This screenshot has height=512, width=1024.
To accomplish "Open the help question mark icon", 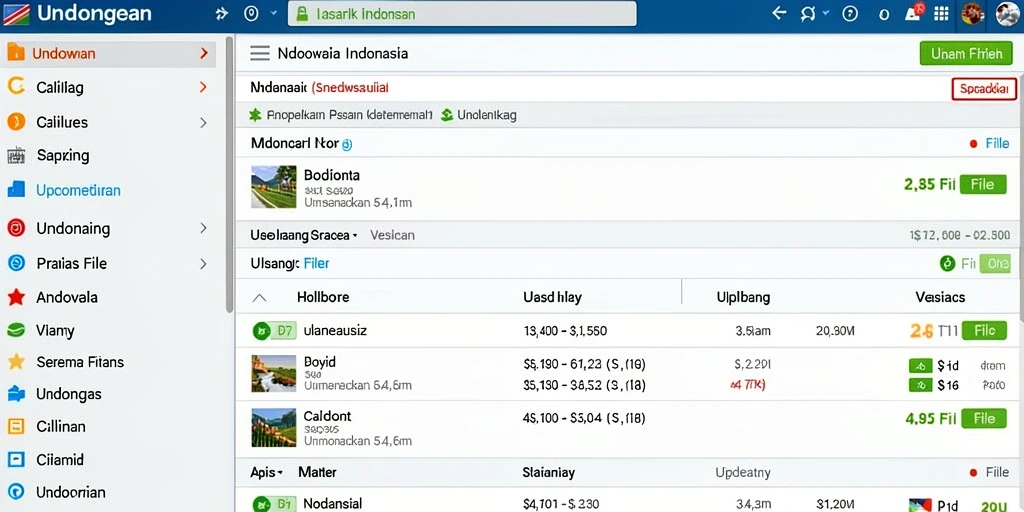I will [x=850, y=14].
